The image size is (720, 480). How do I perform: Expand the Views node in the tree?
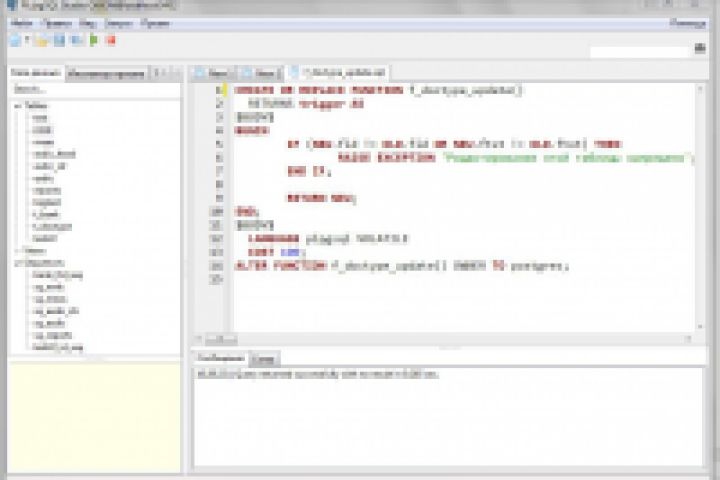[17, 251]
